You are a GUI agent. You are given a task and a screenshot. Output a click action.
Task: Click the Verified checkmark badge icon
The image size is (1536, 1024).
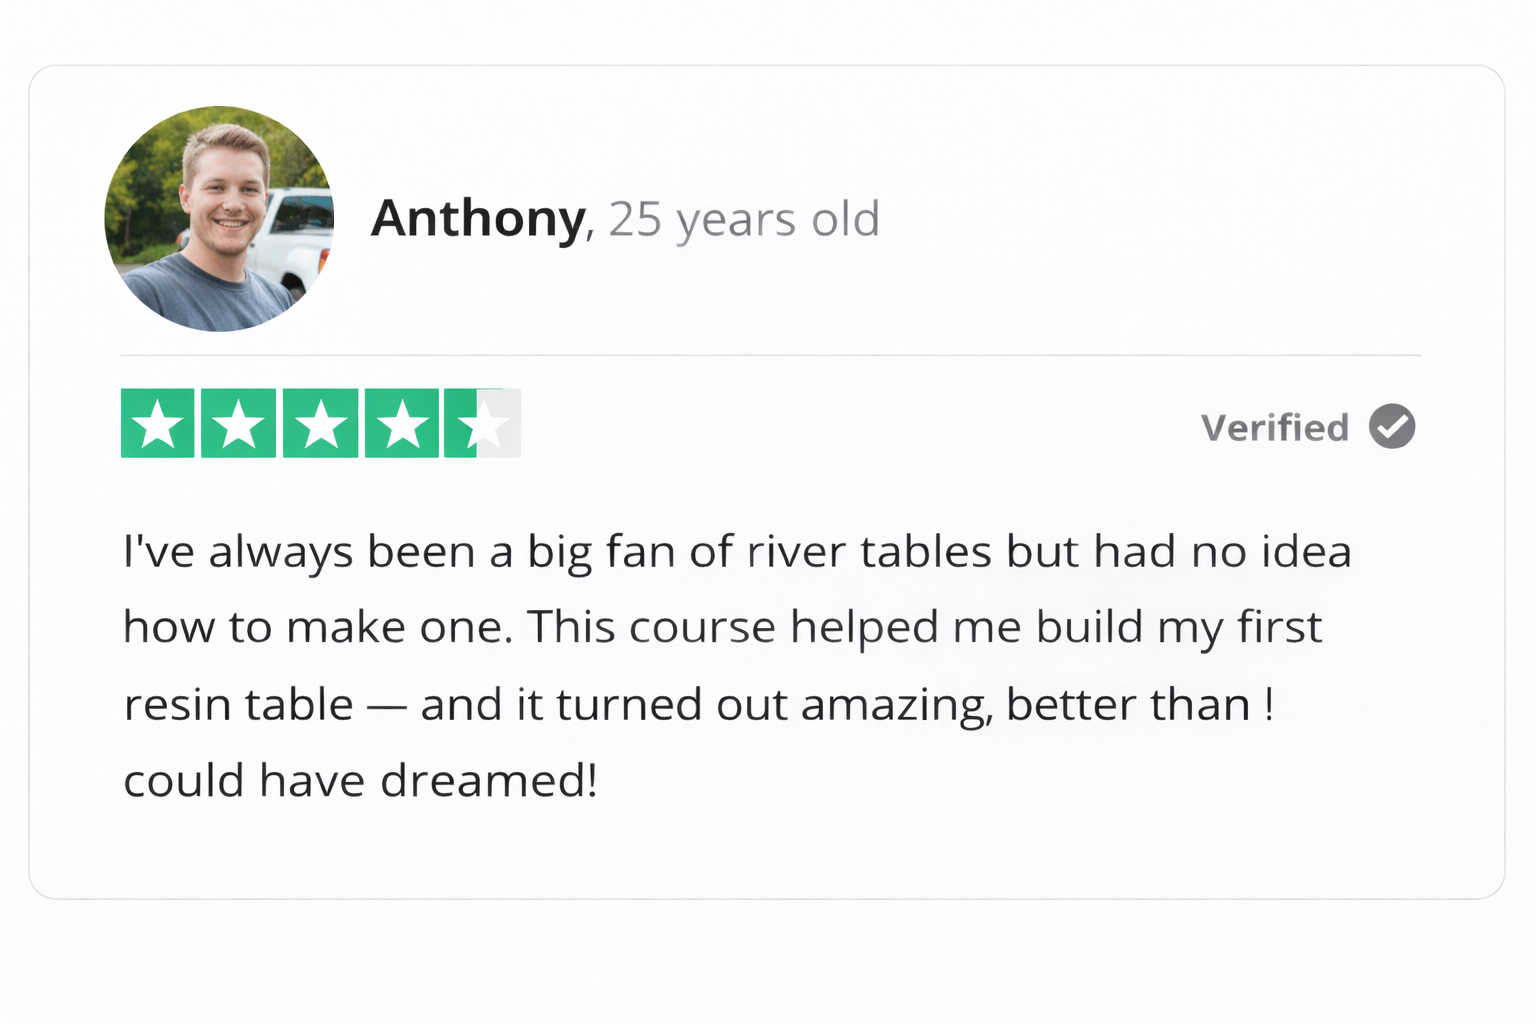point(1392,427)
